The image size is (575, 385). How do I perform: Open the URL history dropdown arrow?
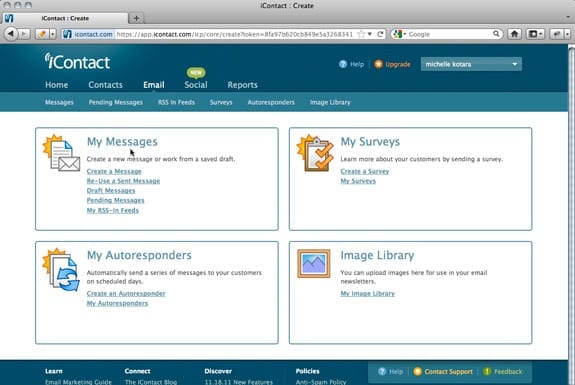point(370,34)
